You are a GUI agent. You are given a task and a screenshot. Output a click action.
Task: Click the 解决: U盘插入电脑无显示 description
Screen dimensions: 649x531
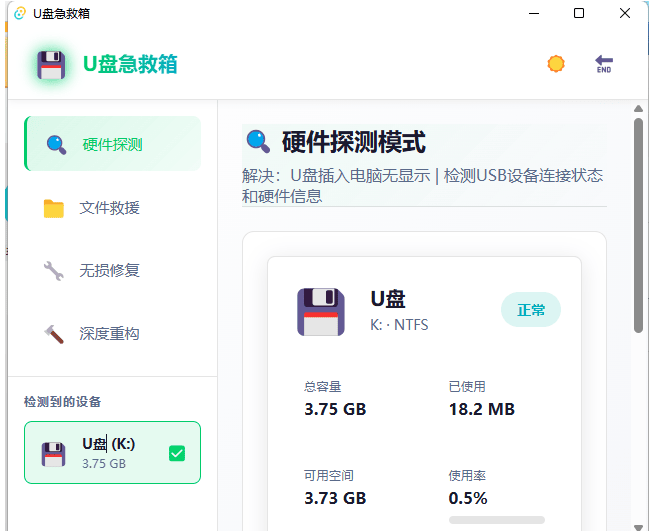click(422, 186)
